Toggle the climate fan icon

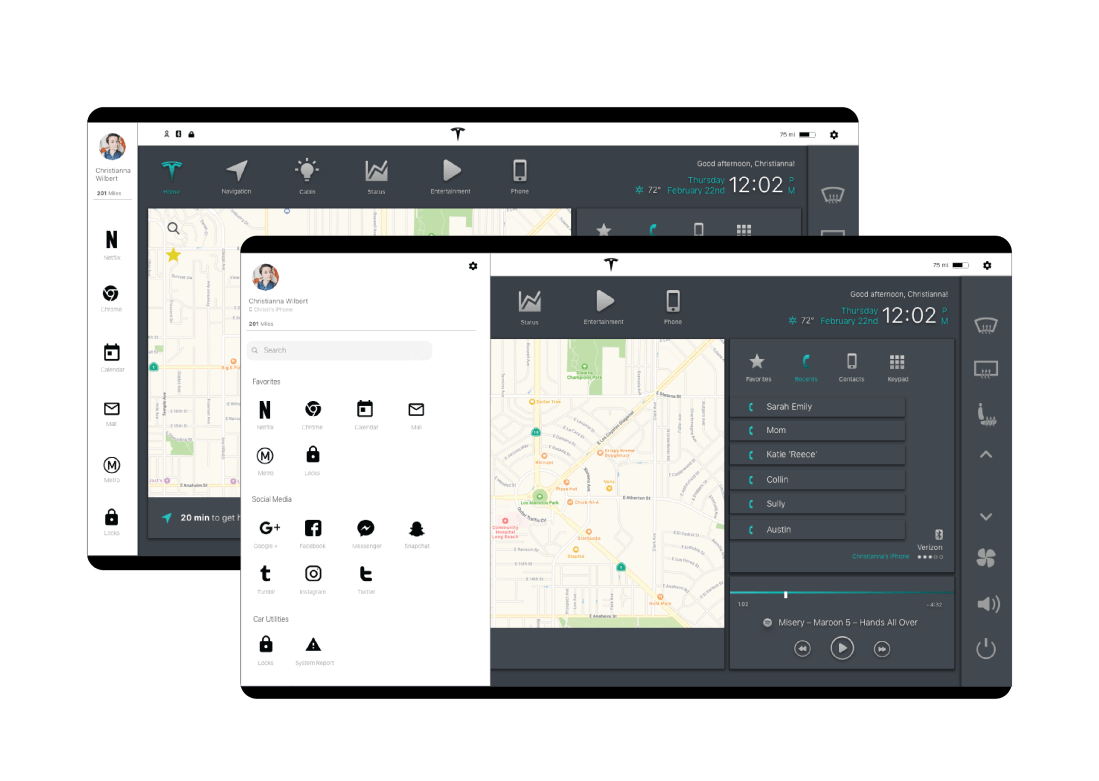point(986,559)
